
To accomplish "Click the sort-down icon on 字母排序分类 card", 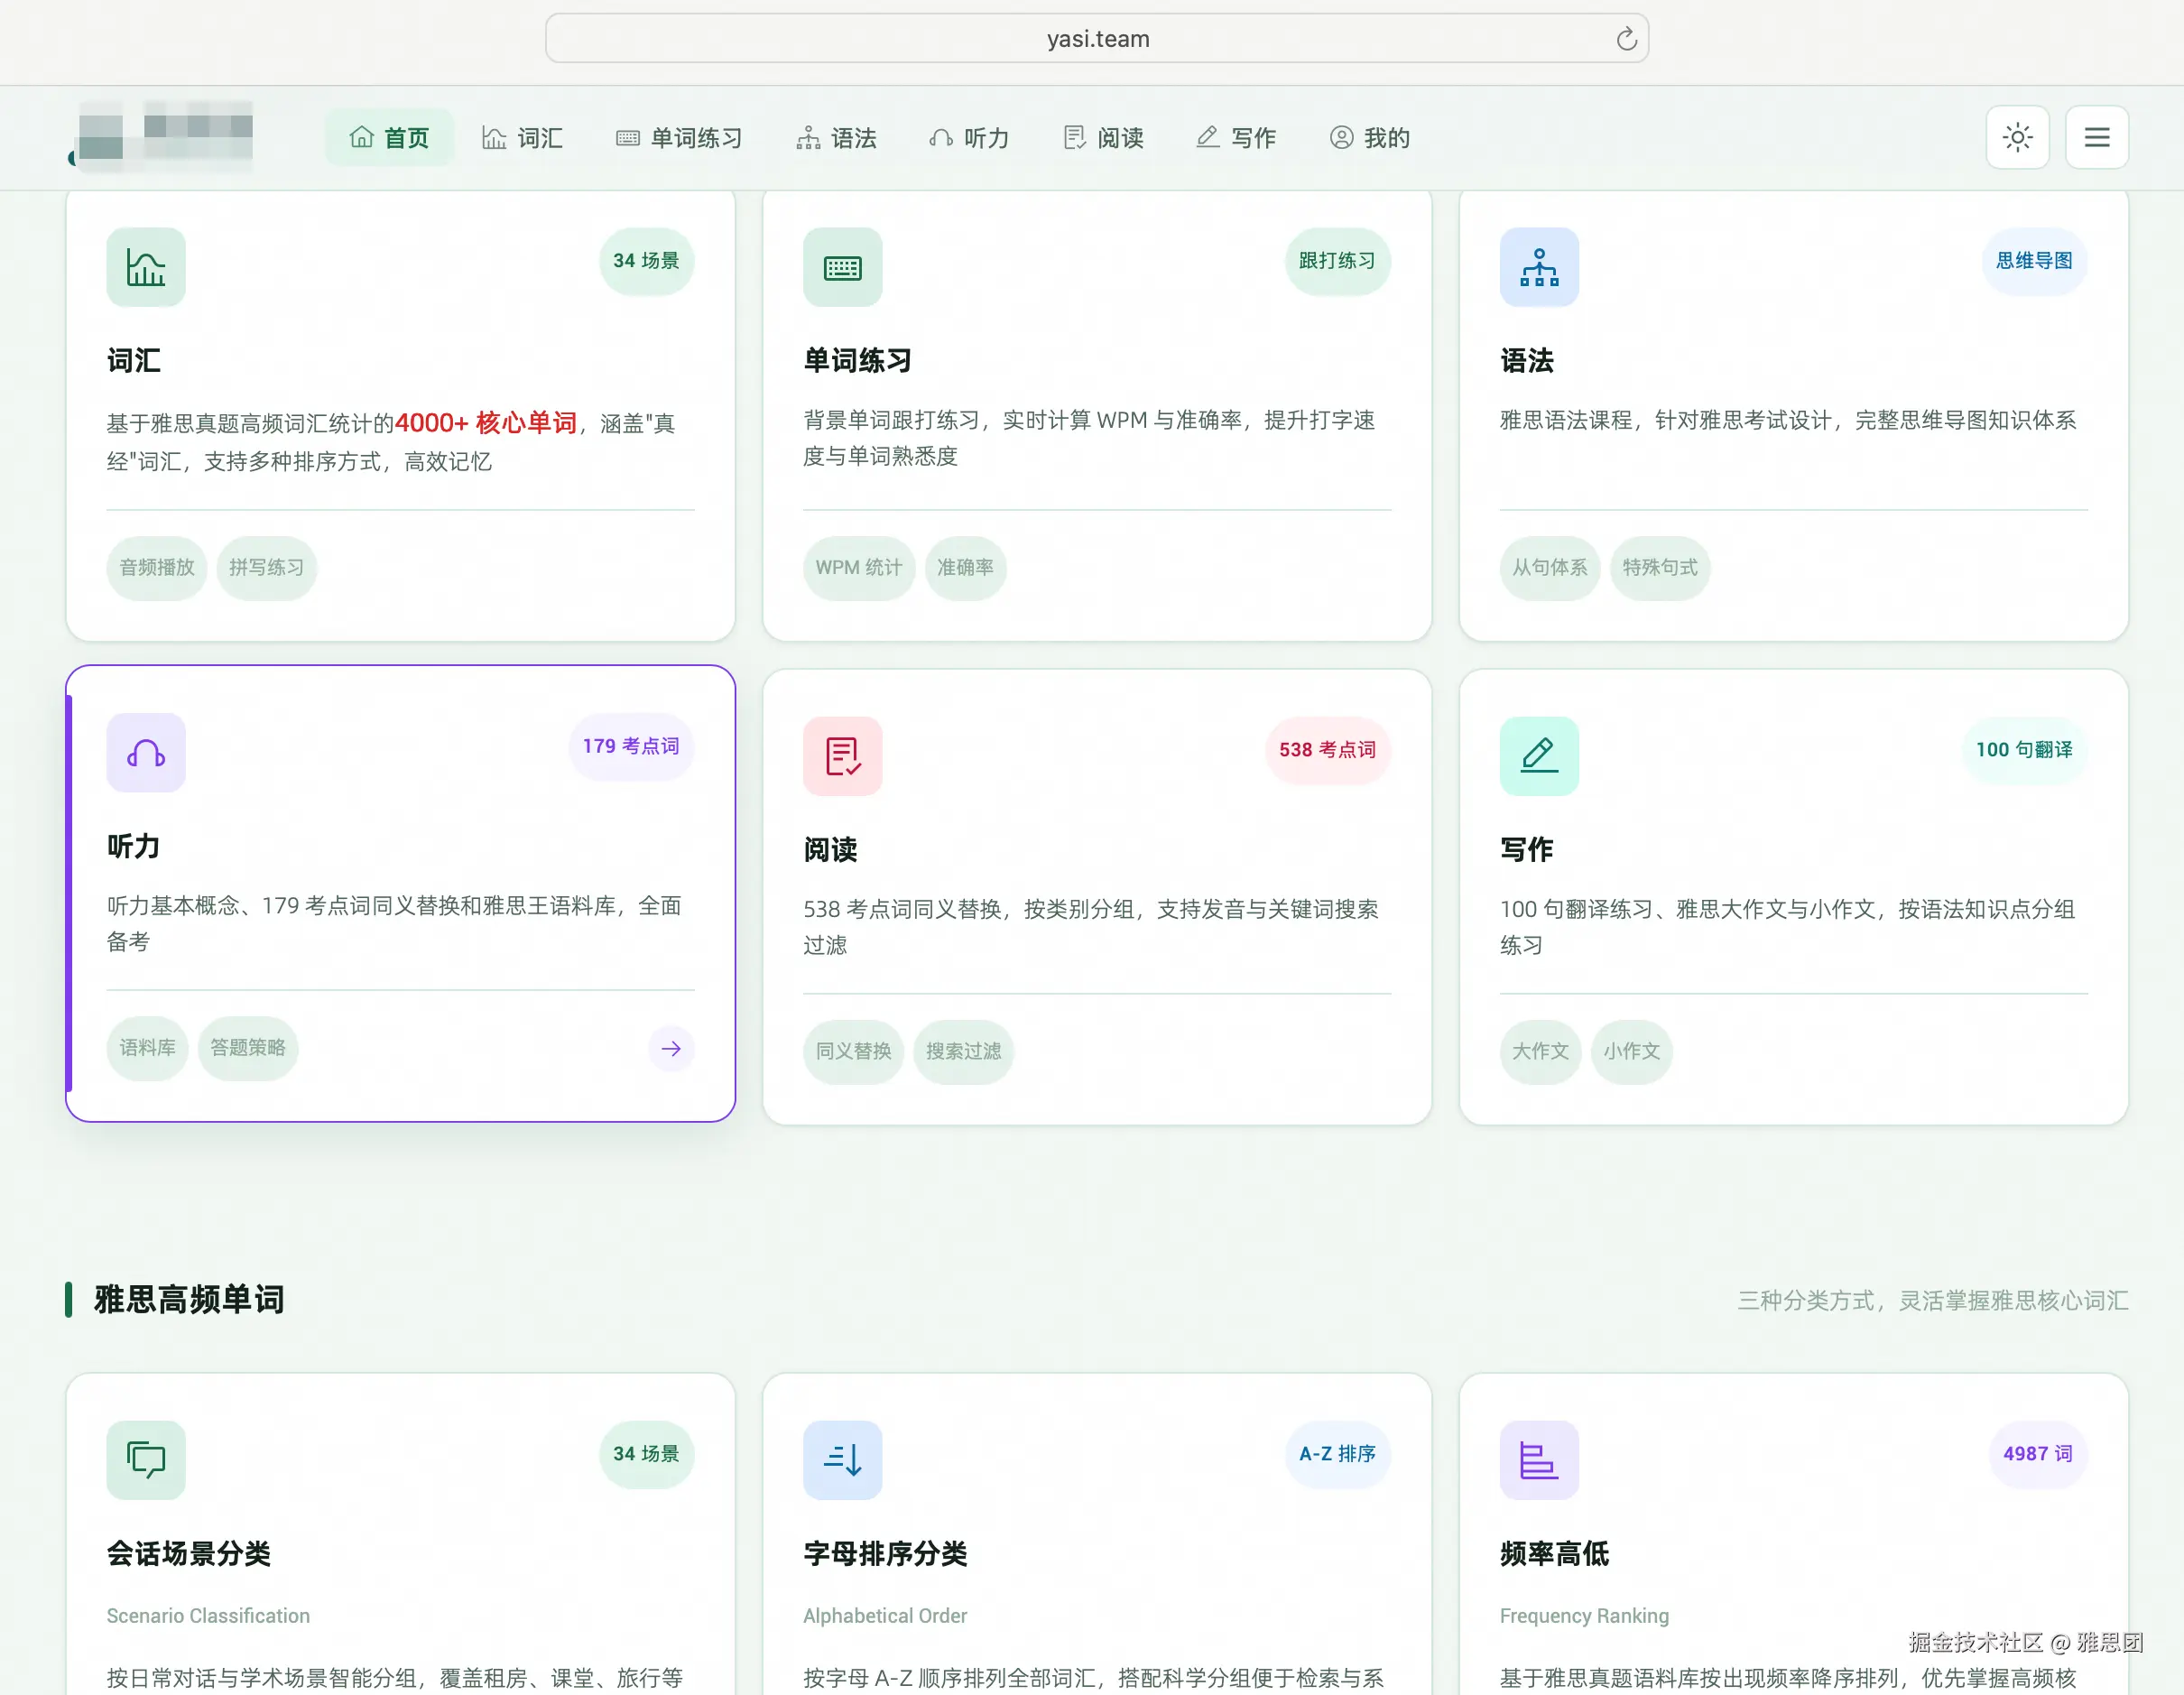I will [x=842, y=1460].
